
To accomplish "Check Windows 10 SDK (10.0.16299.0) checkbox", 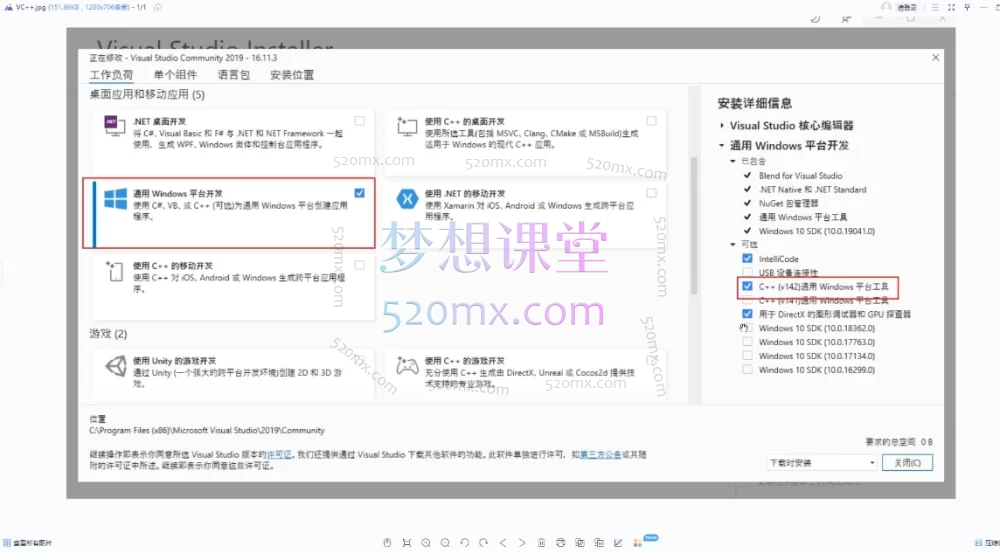I will [747, 369].
